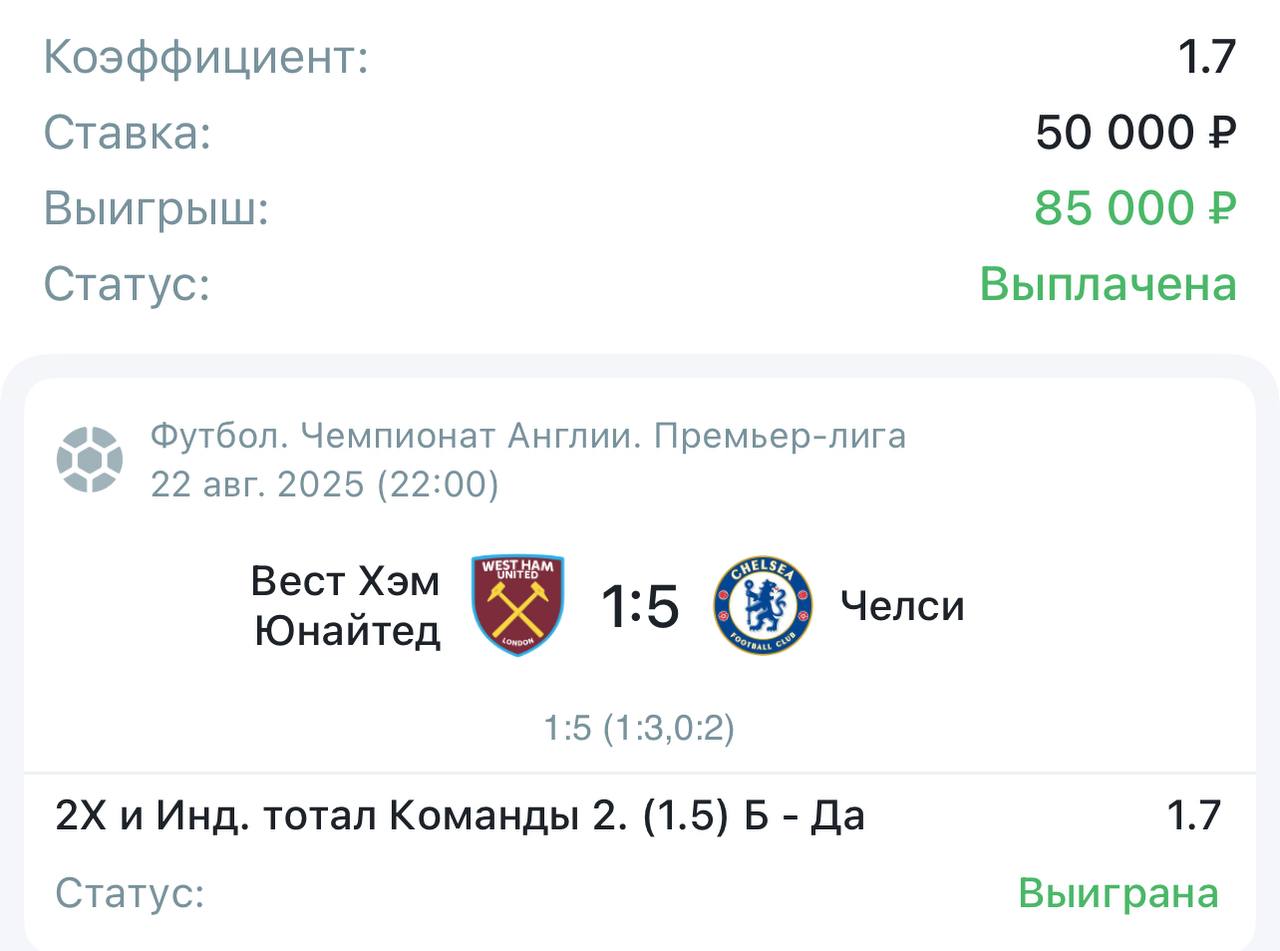
Task: Tap the 1:5 match score
Action: (x=640, y=606)
